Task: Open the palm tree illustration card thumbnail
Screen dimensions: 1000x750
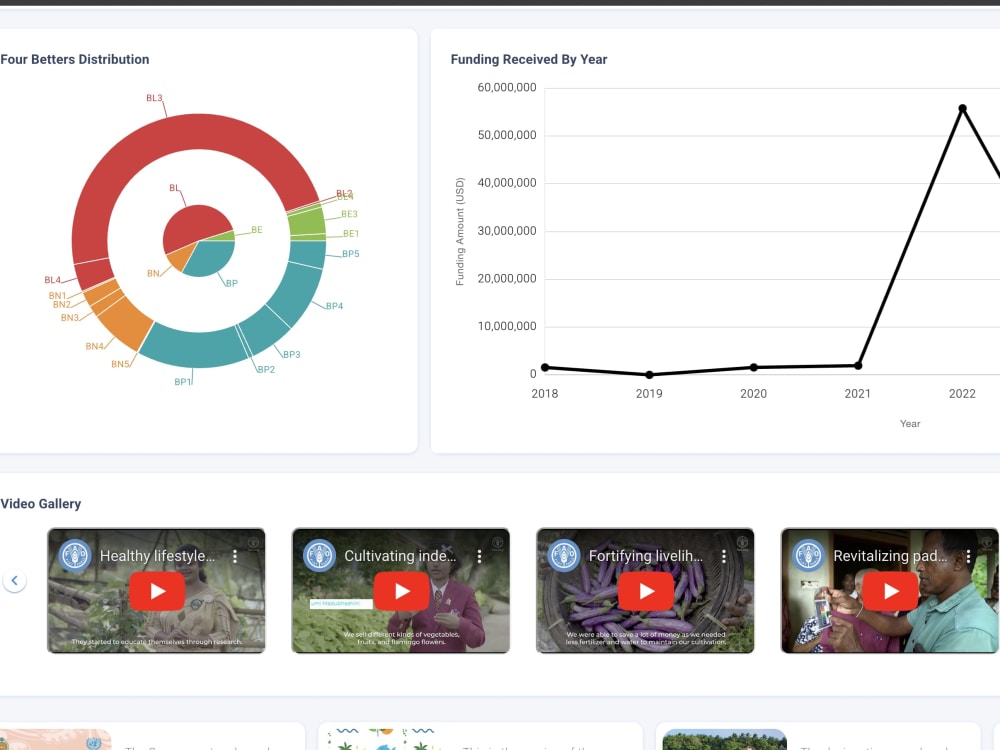Action: [383, 739]
